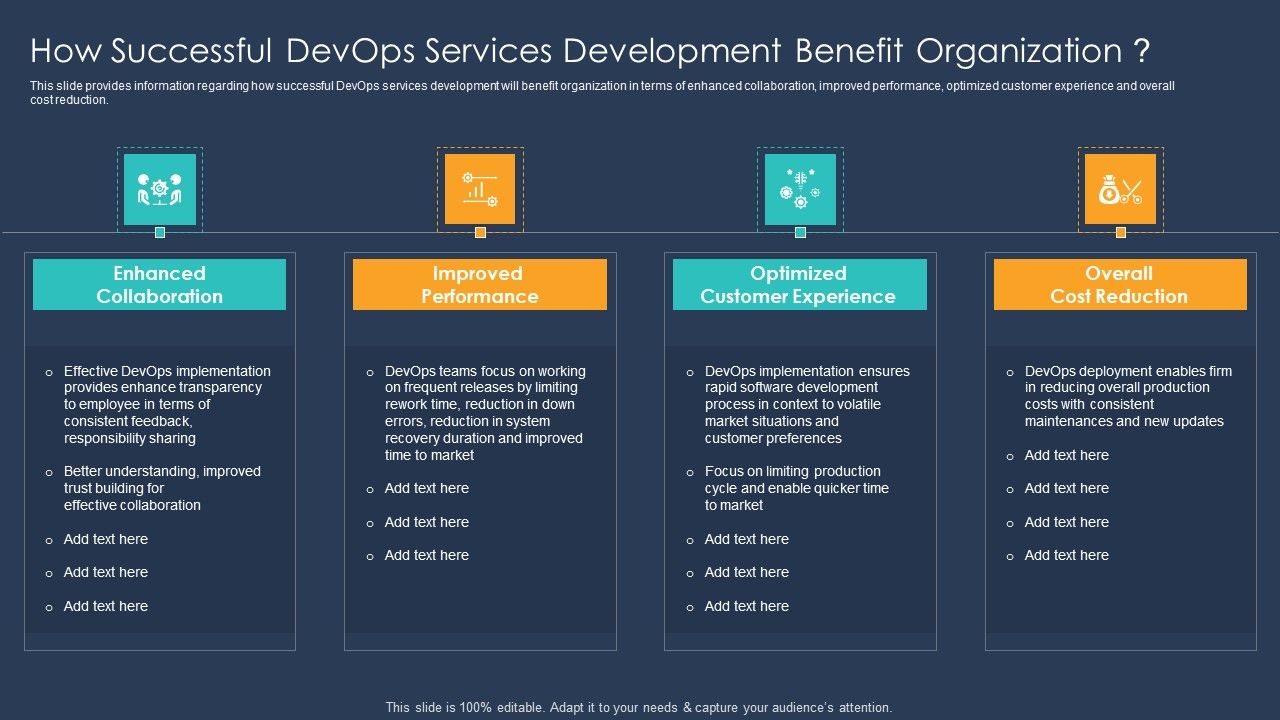Select the 'DevOps deployment enables firm' bullet
The width and height of the screenshot is (1280, 720).
tap(1128, 396)
